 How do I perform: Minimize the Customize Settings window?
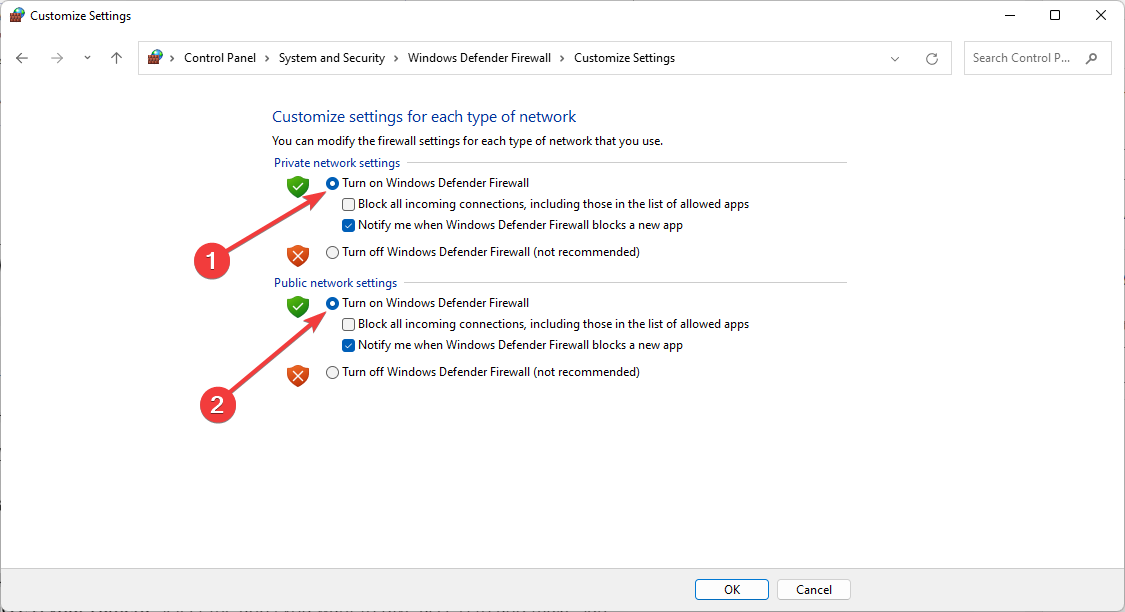point(1010,15)
